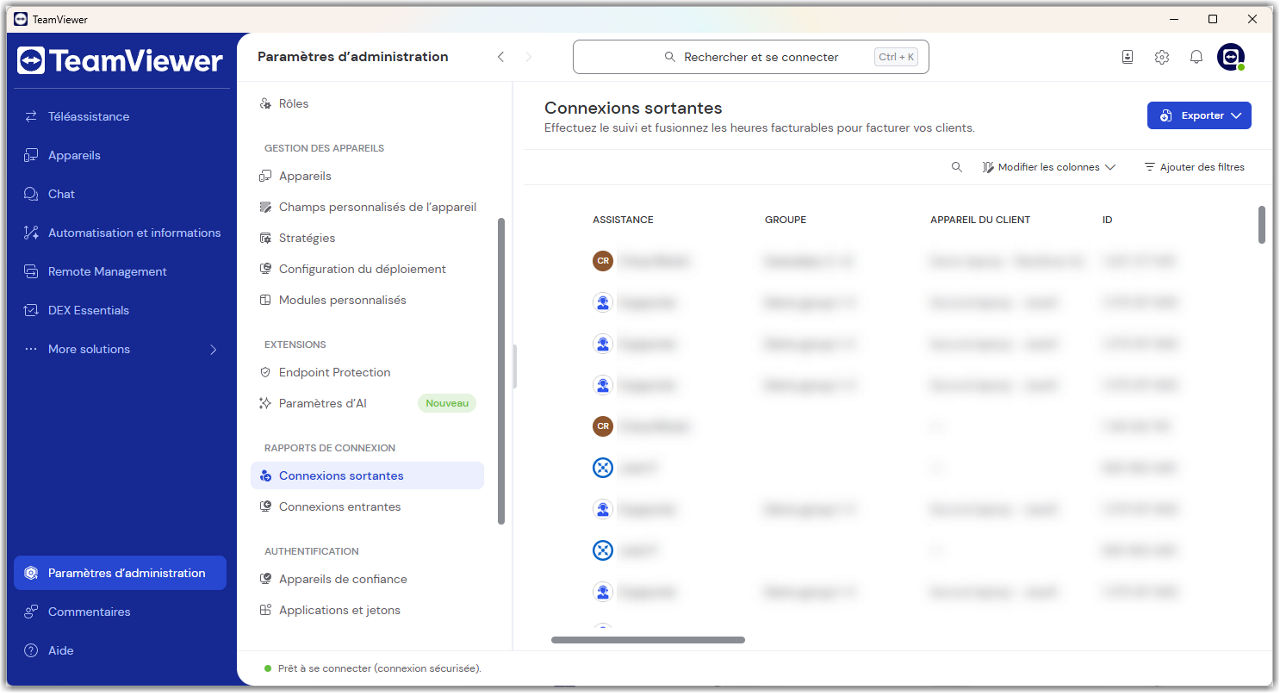Click the panel collapse handle
The width and height of the screenshot is (1280, 694).
coord(515,367)
